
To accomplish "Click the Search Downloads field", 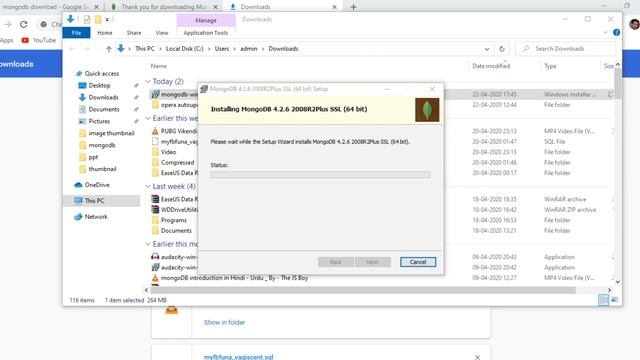I will click(565, 49).
